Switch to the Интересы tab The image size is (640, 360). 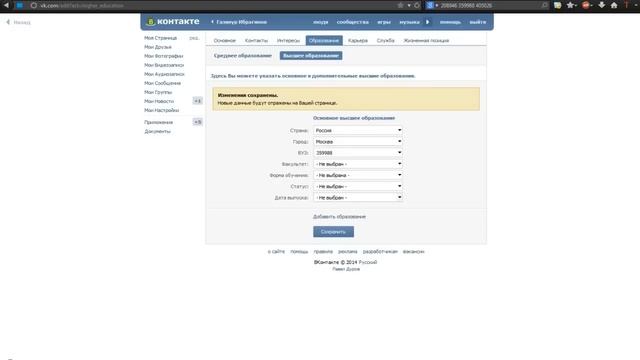coord(288,40)
